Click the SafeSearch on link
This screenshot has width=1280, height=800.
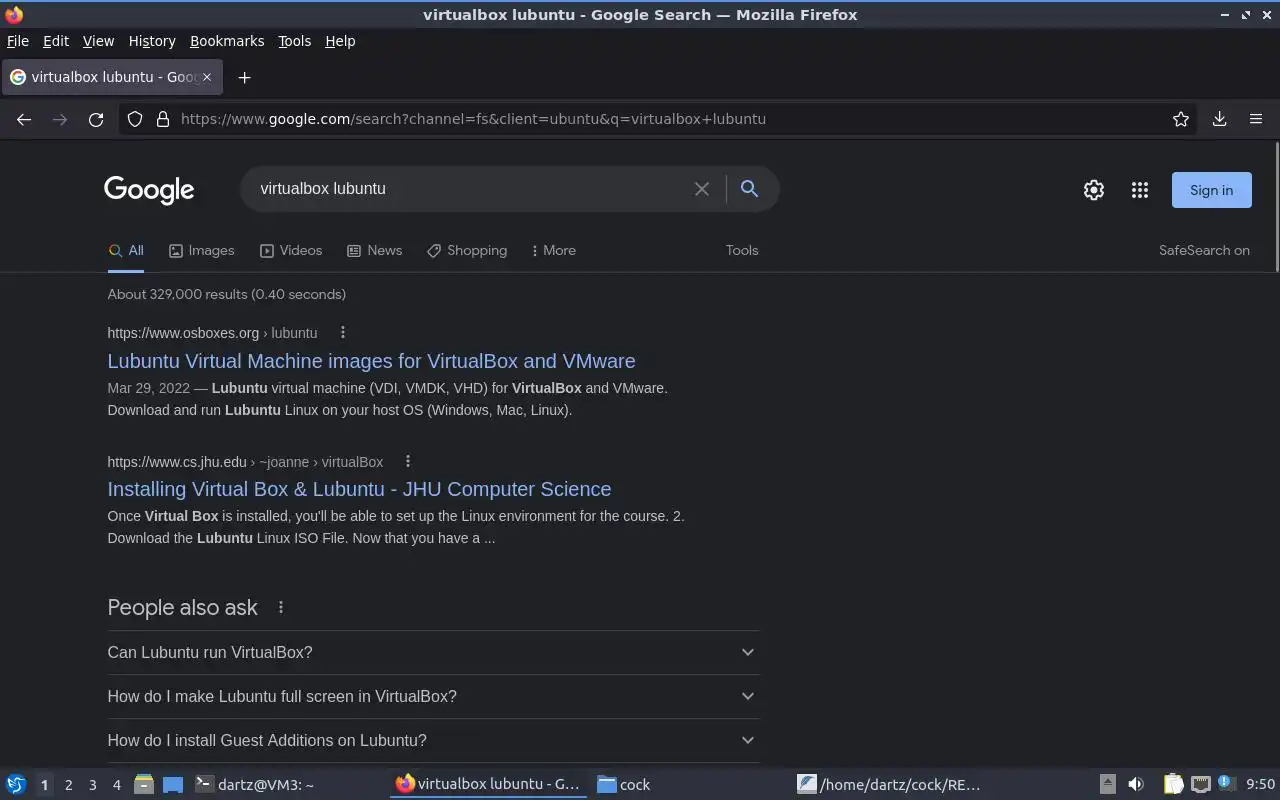[1204, 251]
